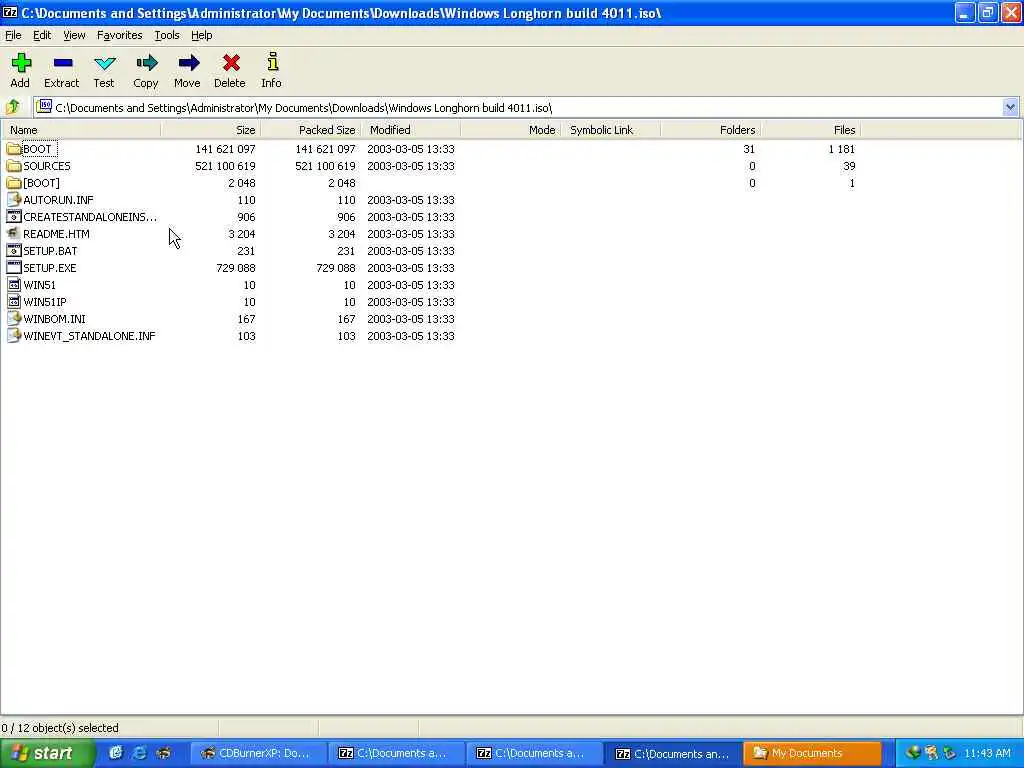Select the WIN51IP file name

click(x=44, y=302)
